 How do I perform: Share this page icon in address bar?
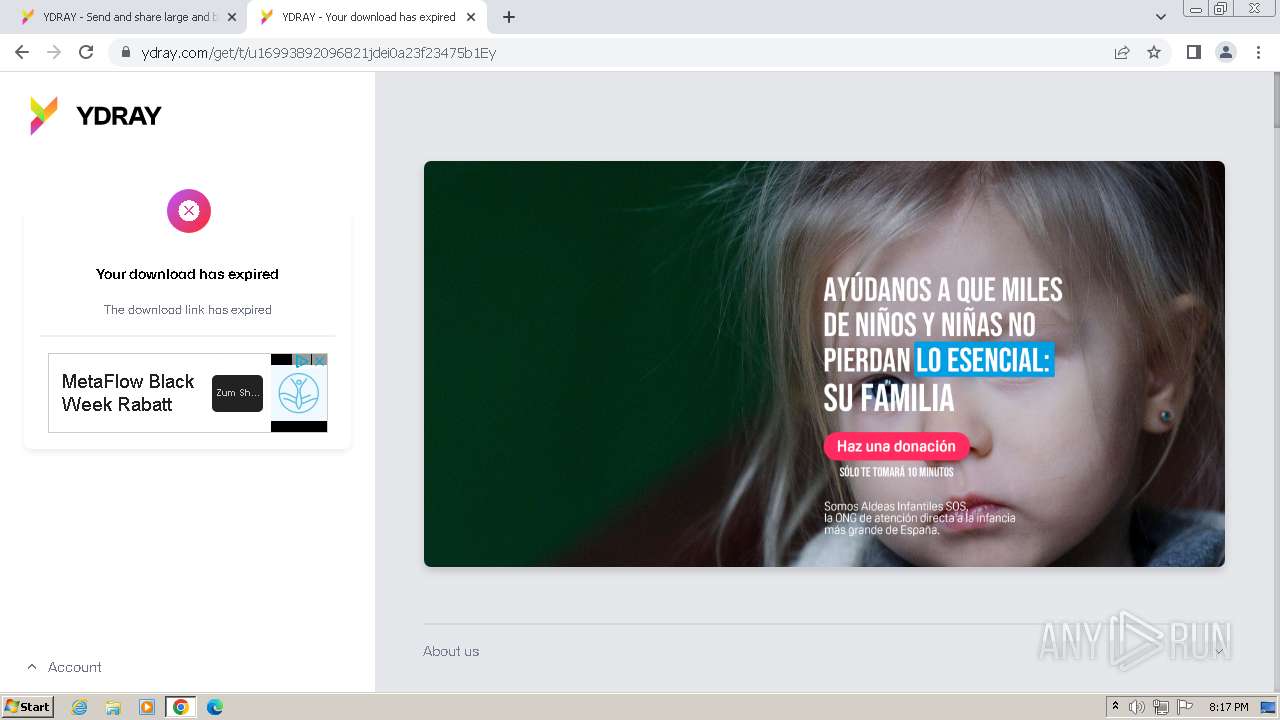coord(1122,53)
